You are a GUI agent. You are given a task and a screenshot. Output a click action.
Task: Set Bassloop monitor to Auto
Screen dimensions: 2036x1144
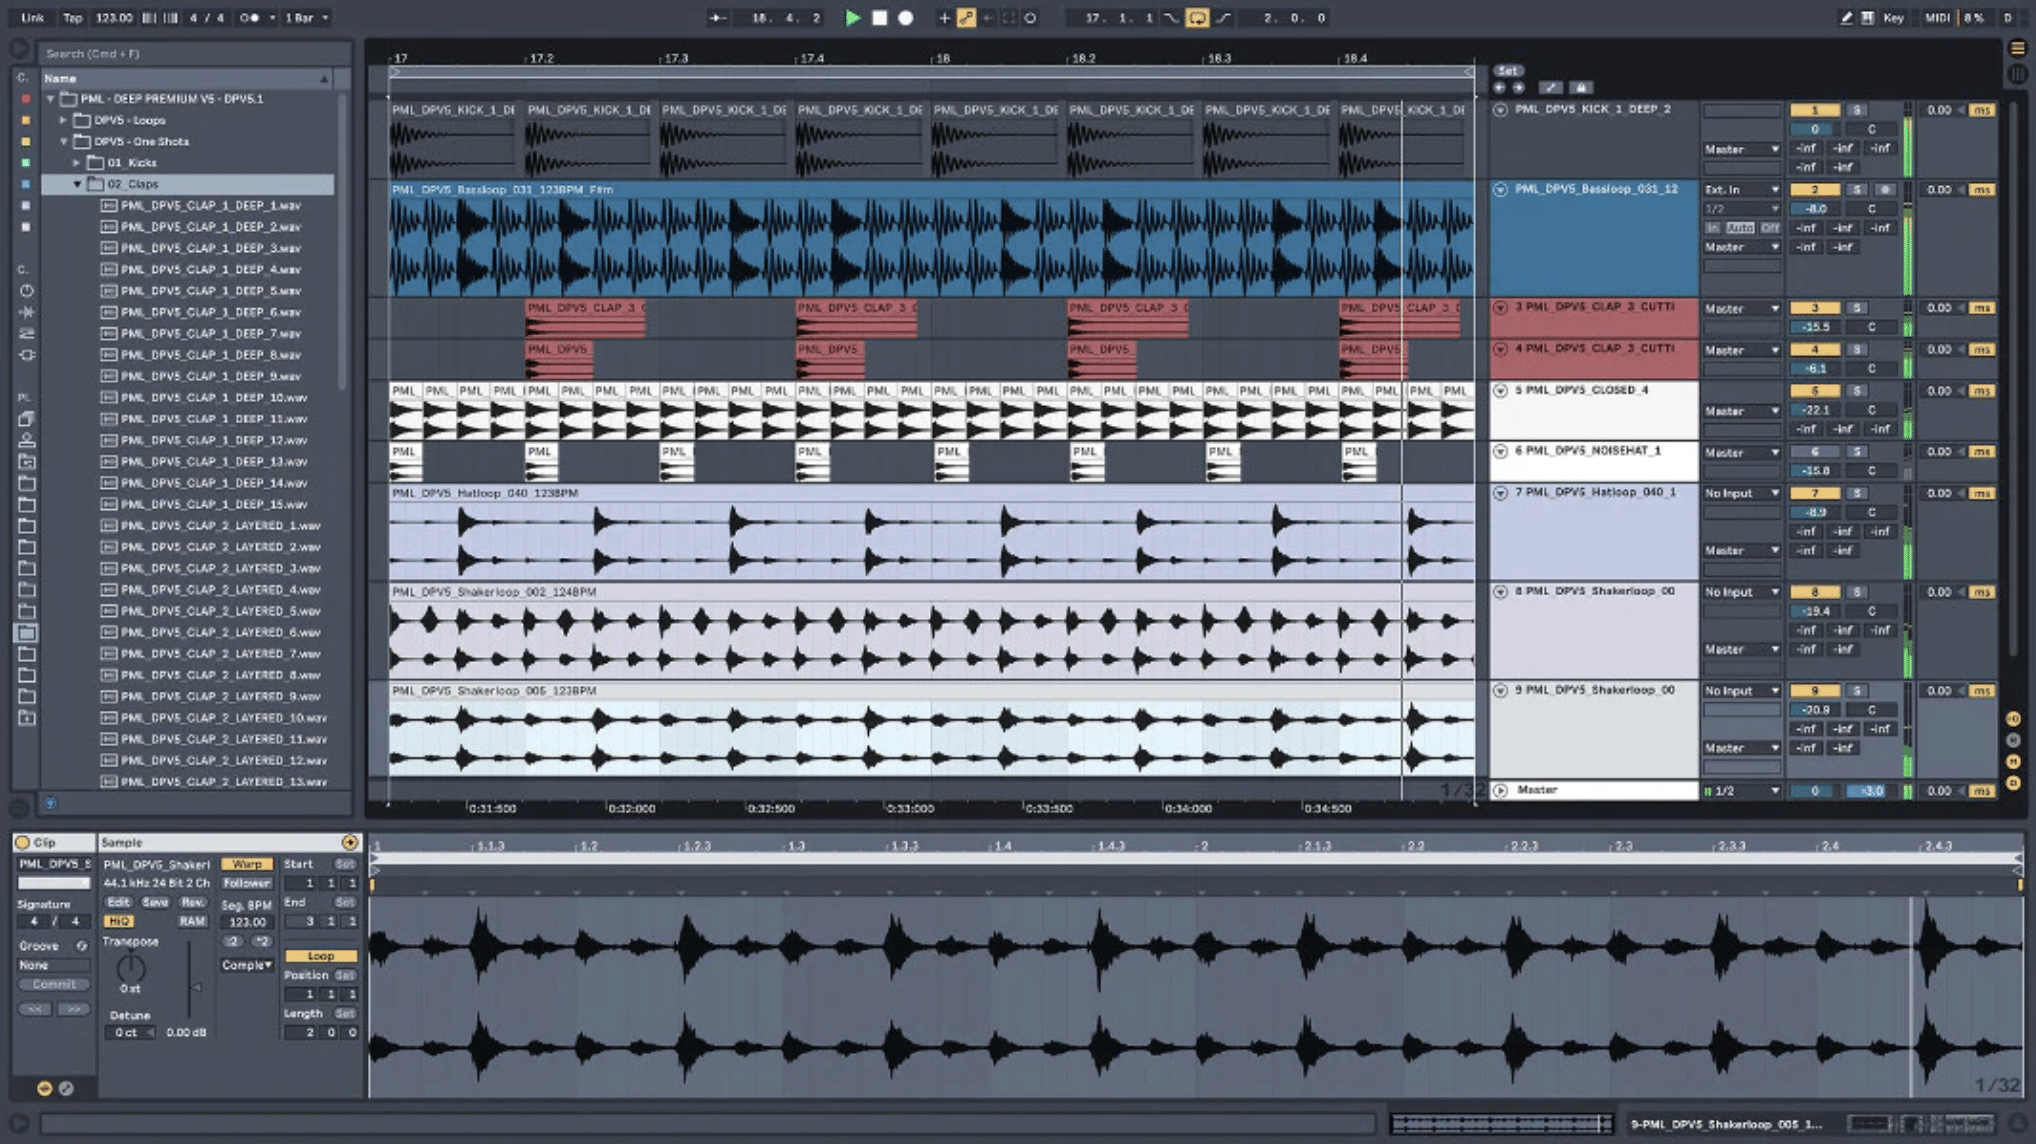[x=1740, y=228]
